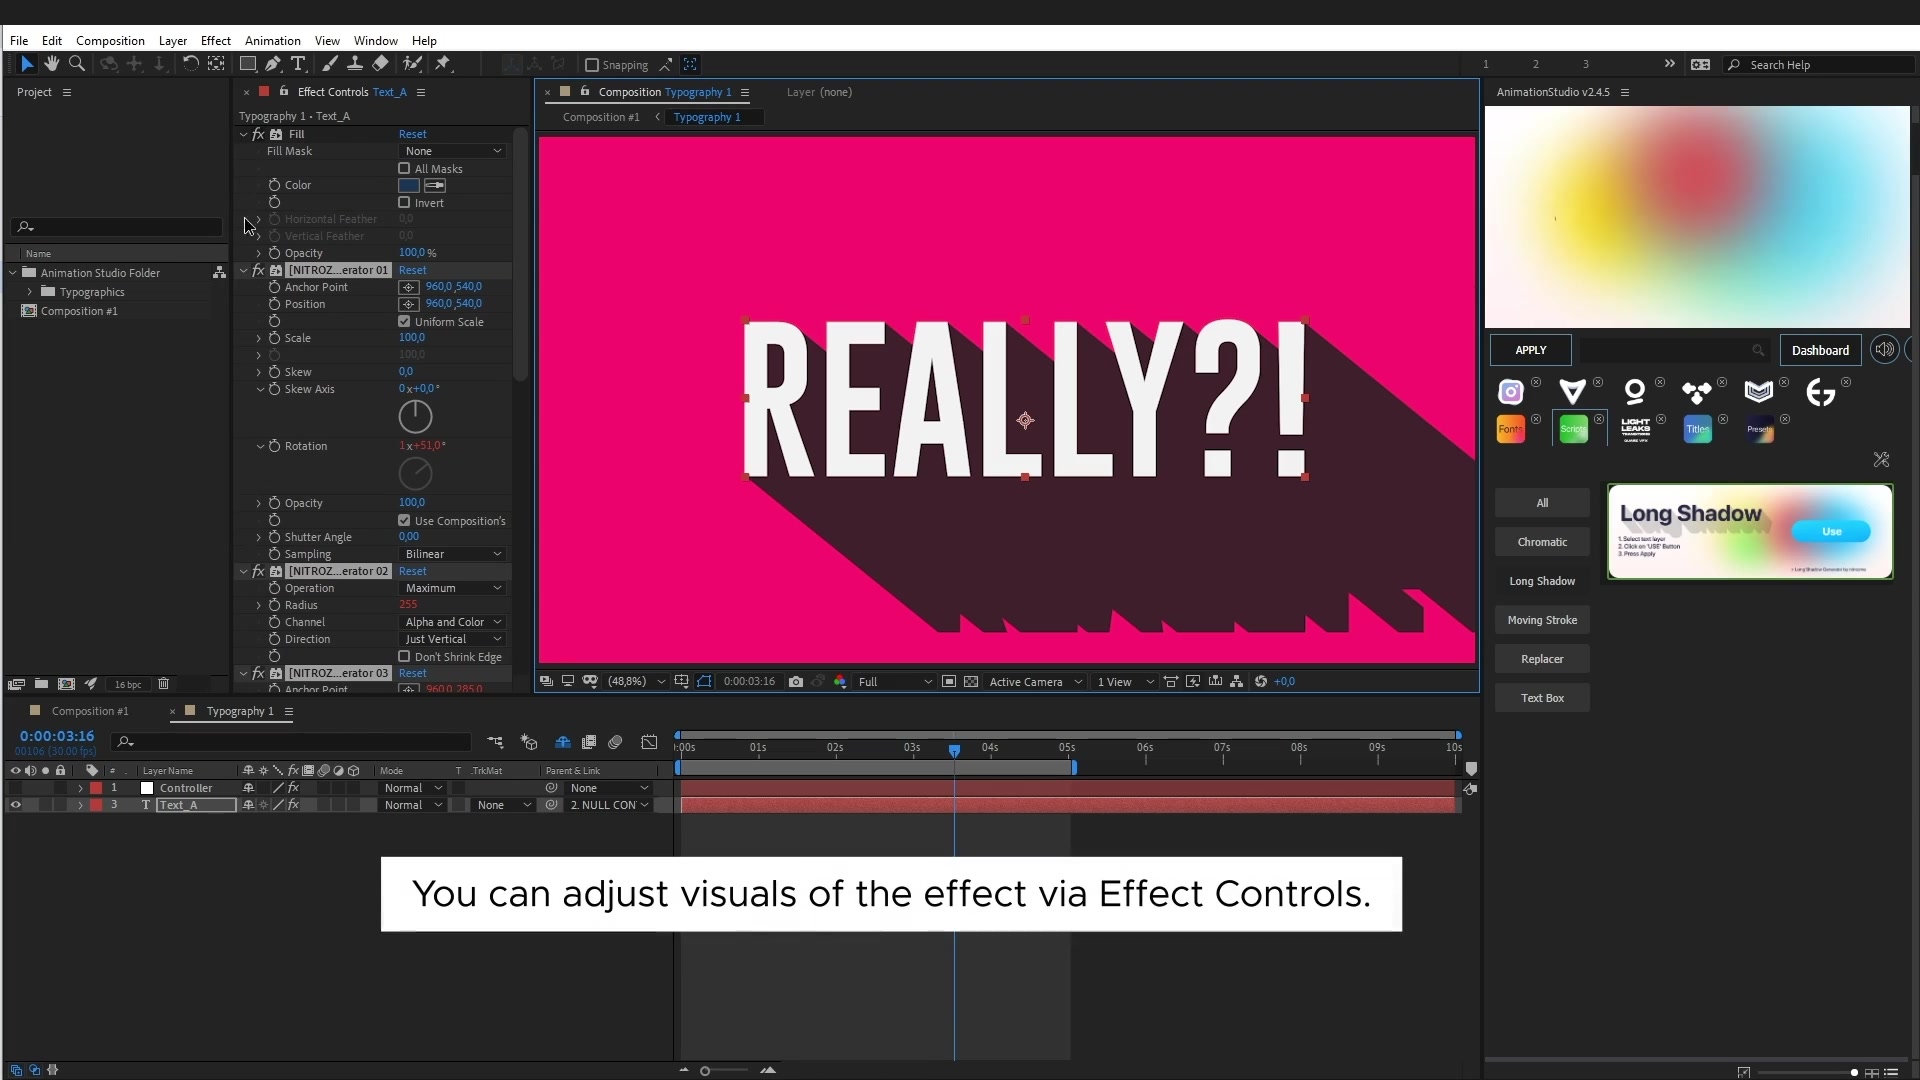The image size is (1920, 1080).
Task: Hide the Text_A layer with eye toggle
Action: click(x=15, y=805)
